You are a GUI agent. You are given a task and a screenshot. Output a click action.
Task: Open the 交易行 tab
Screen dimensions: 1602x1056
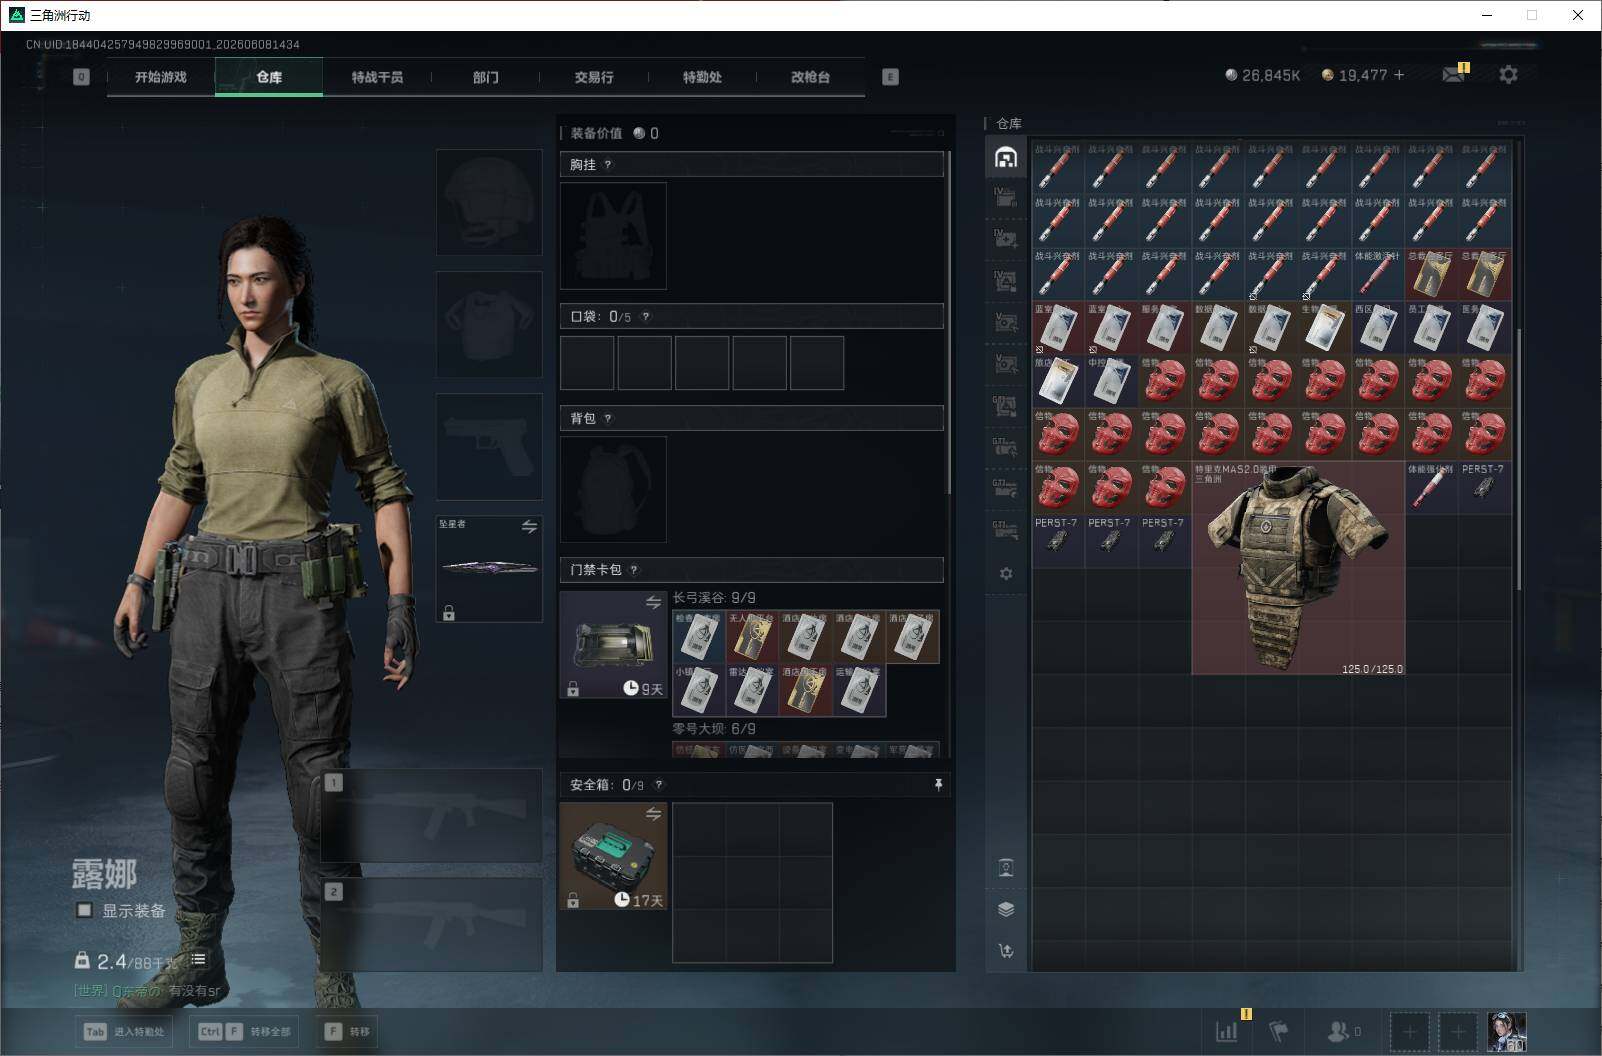click(594, 77)
